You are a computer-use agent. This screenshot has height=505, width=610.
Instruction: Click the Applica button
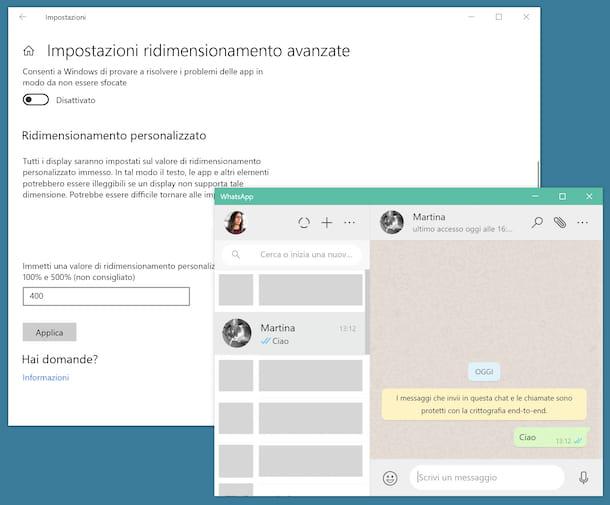49,332
